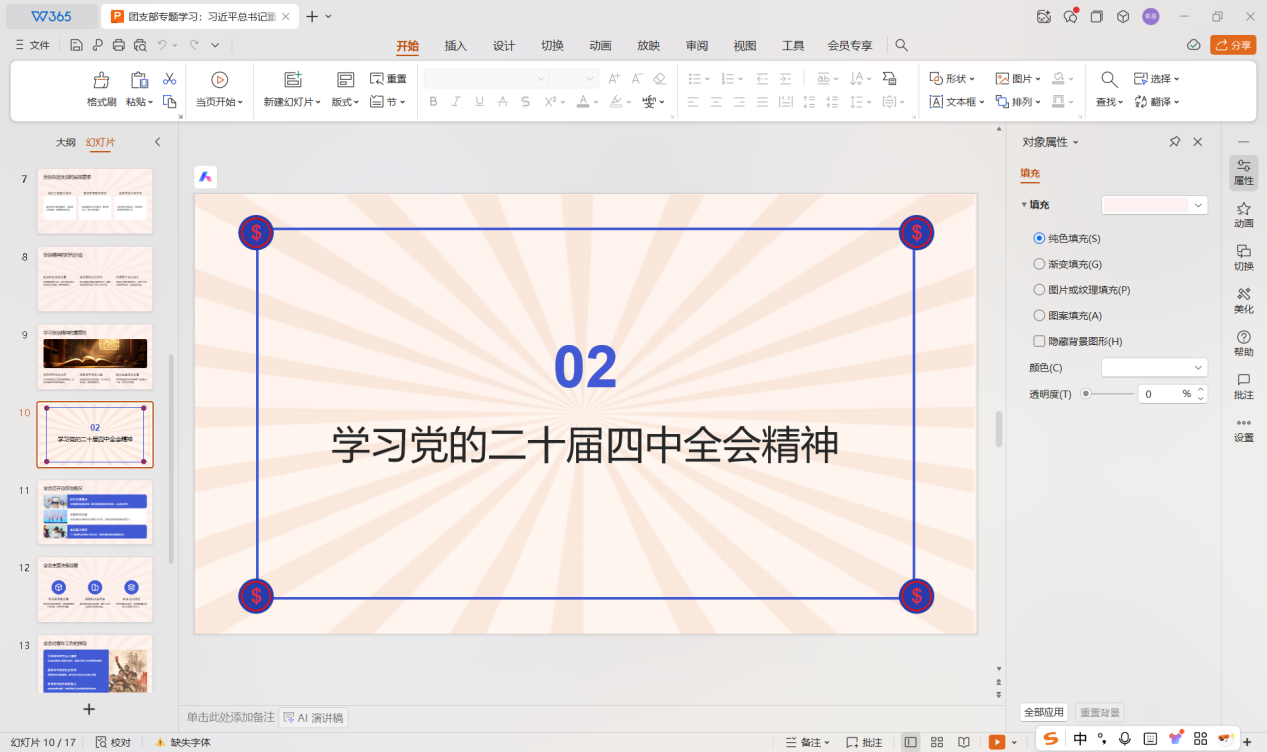Check Hide Background Graphics (隐藏背景图形)
Screen dimensions: 1267x752
1039,341
